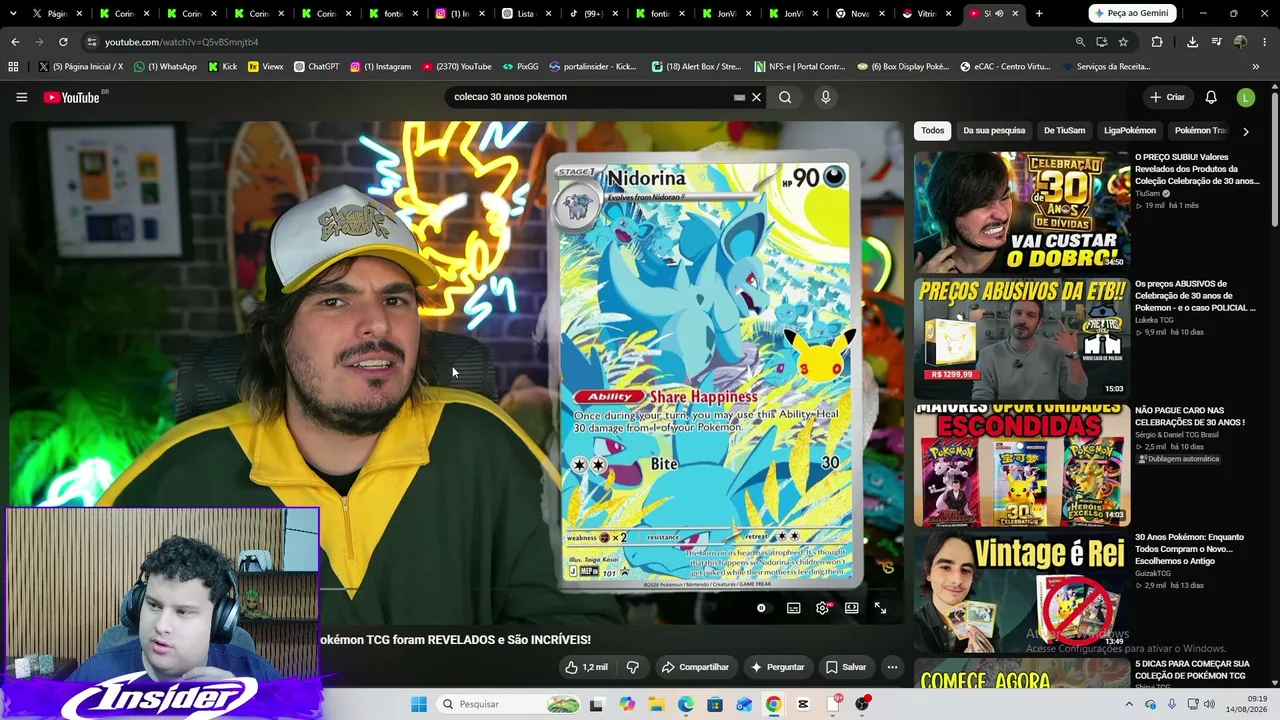Like the video with 1,2 mil
The image size is (1280, 720).
point(586,667)
